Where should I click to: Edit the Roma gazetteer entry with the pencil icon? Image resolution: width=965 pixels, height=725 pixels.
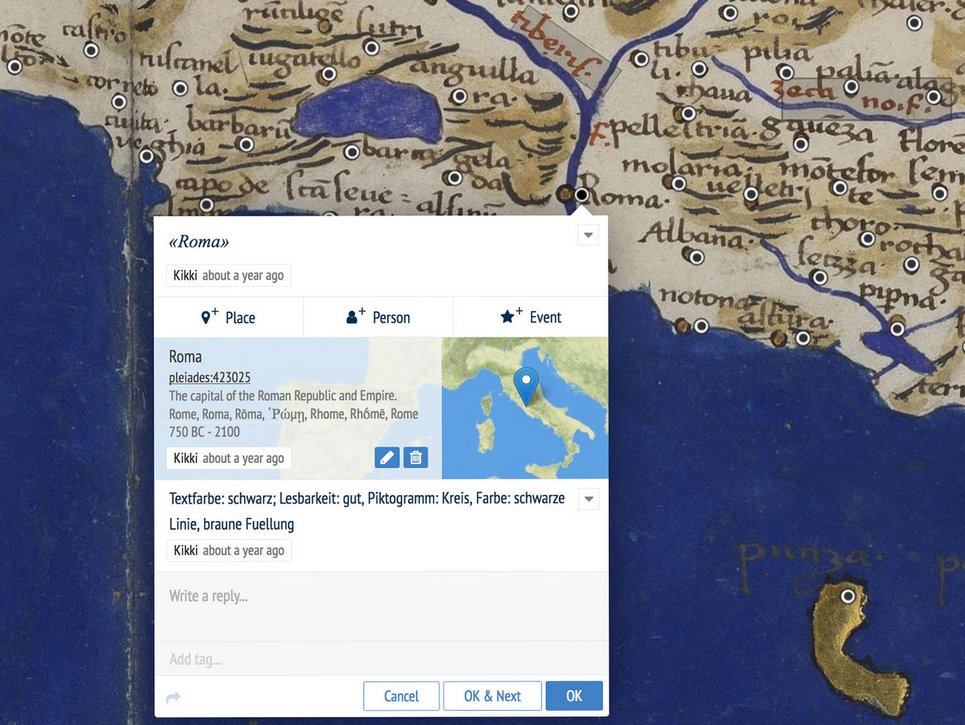387,457
